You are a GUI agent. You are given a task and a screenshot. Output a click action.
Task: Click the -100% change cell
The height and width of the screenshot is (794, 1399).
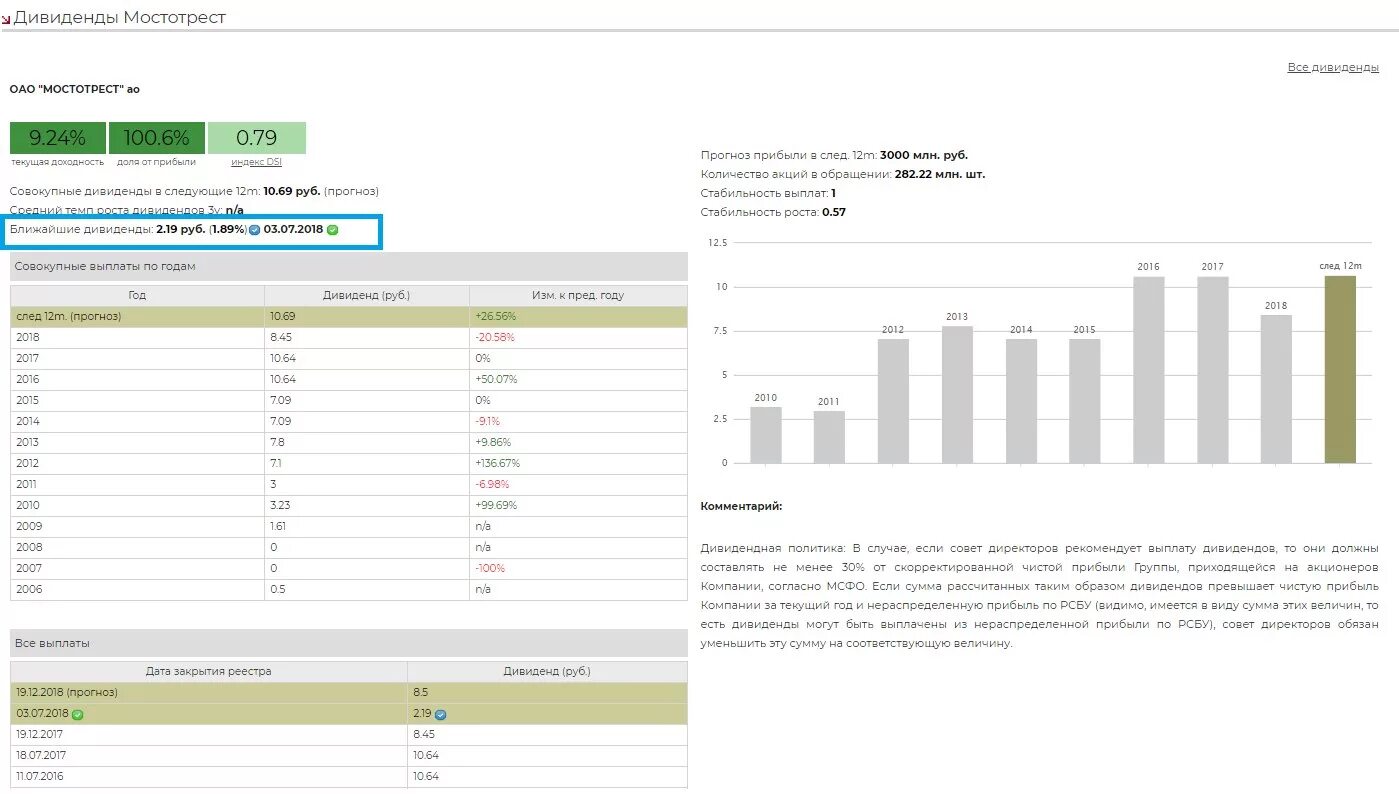pyautogui.click(x=578, y=568)
